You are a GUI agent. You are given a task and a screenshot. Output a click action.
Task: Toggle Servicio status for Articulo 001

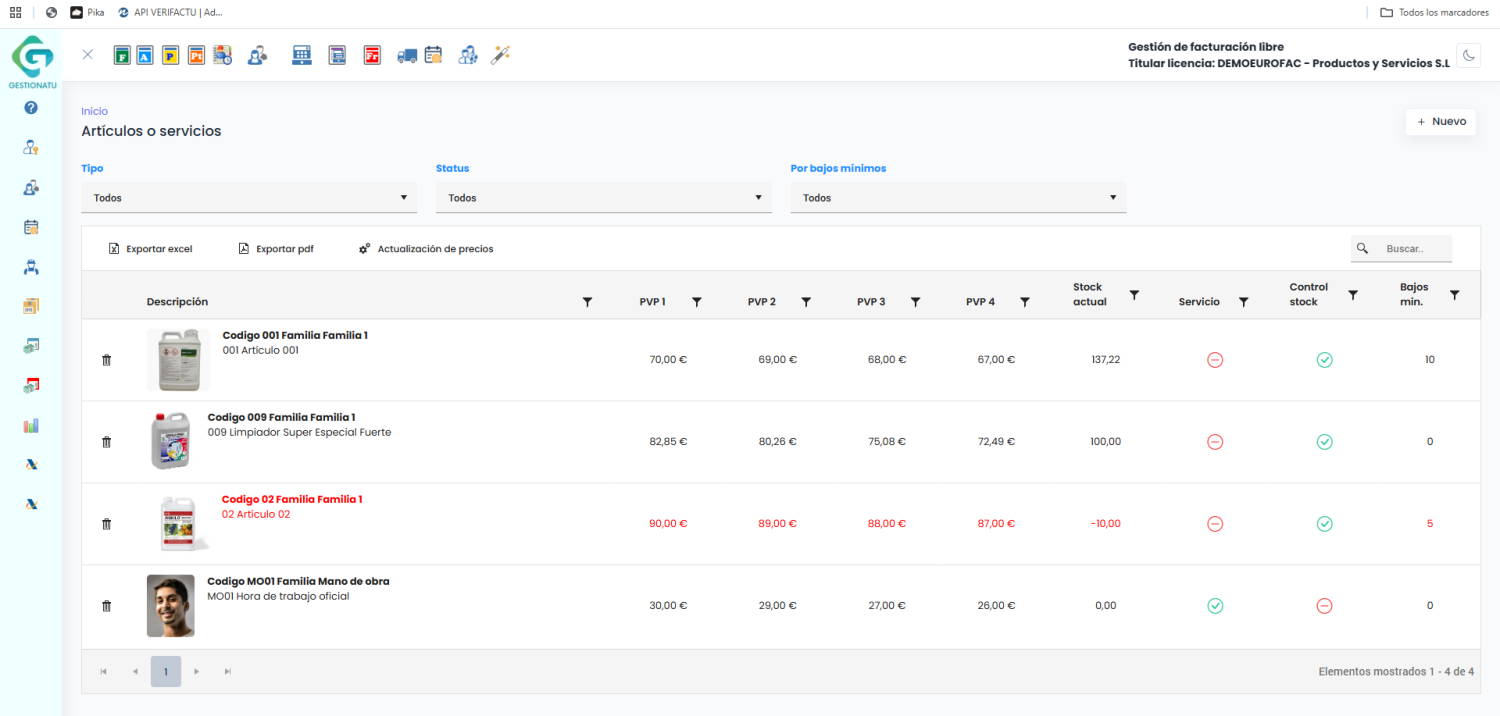click(x=1215, y=360)
